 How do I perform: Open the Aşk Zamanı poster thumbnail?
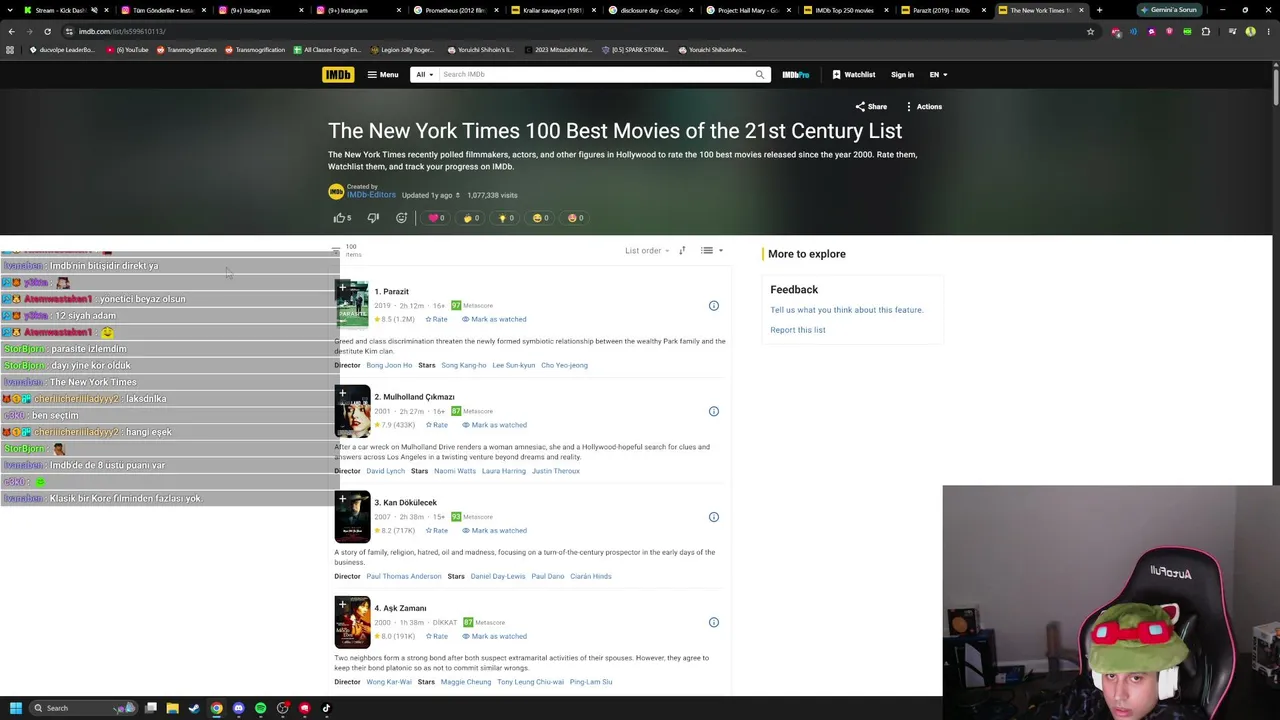[x=352, y=622]
